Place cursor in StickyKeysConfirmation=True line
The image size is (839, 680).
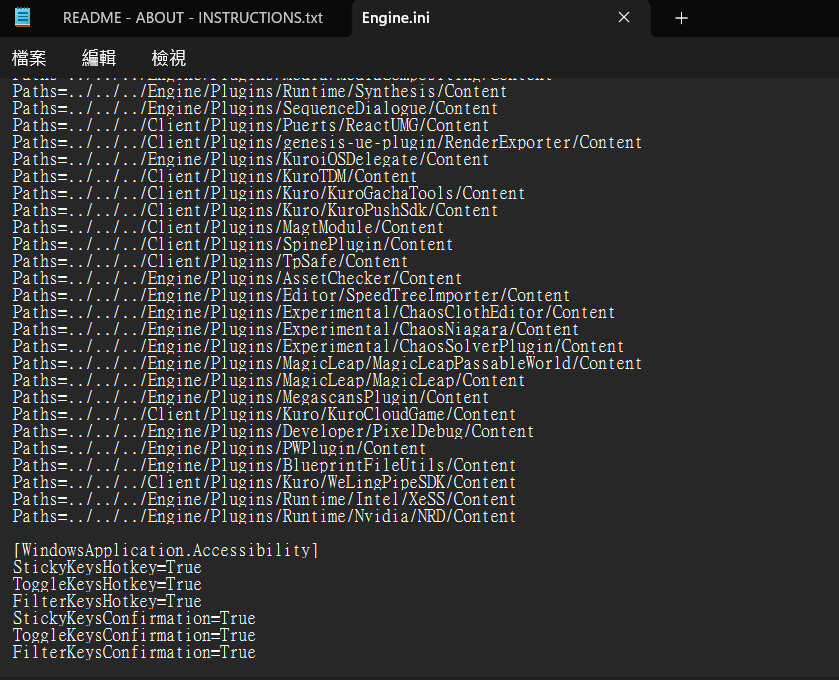point(133,618)
